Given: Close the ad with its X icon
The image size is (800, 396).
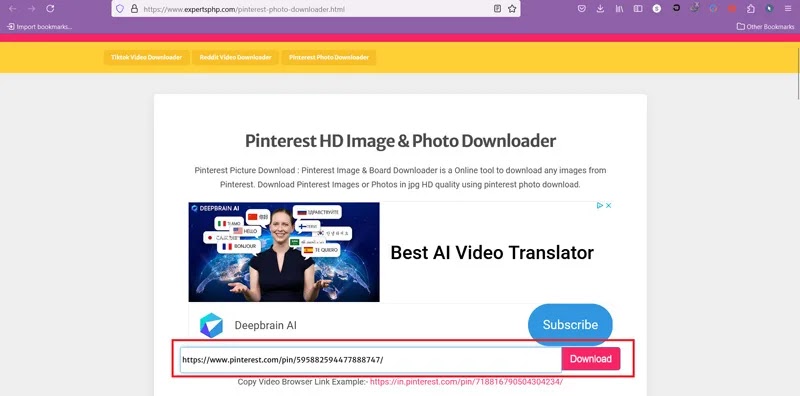Looking at the screenshot, I should click(608, 206).
